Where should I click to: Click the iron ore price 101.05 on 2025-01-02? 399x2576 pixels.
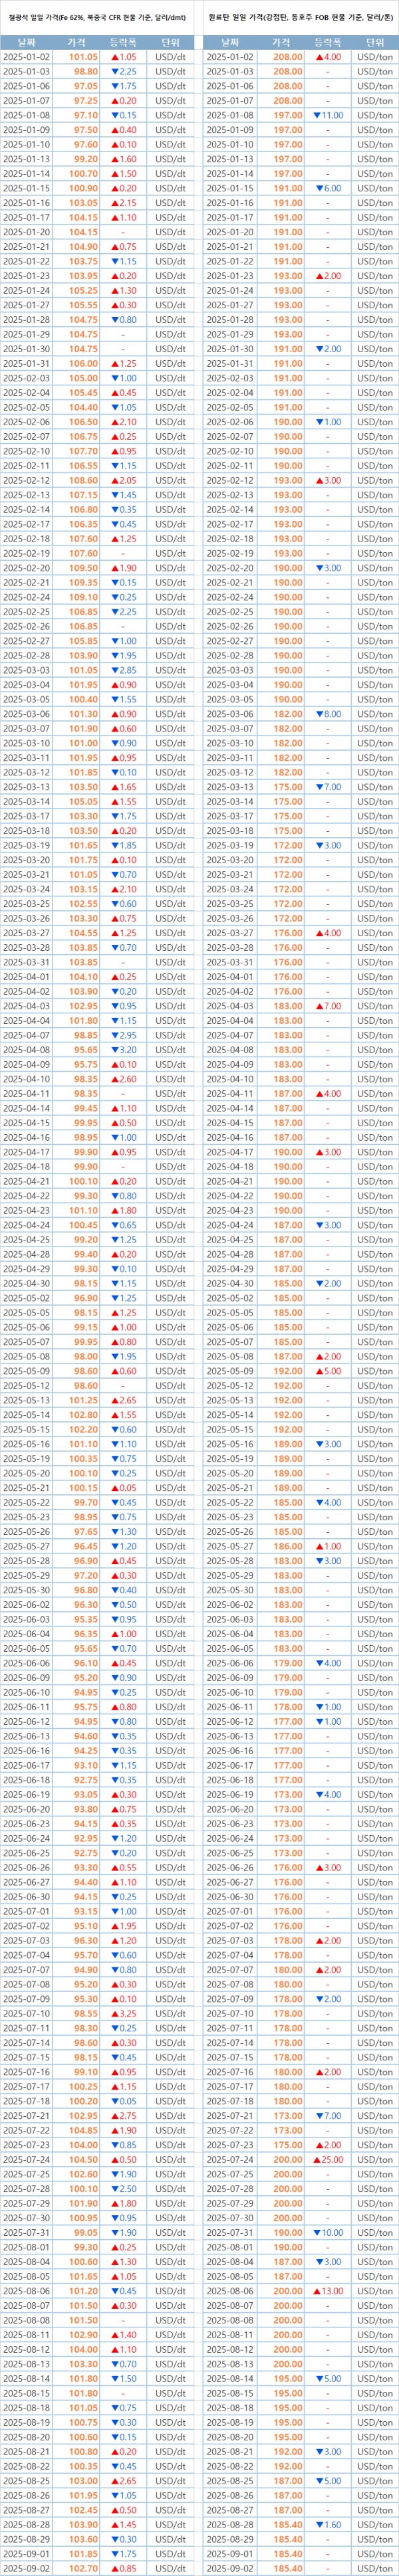83,58
